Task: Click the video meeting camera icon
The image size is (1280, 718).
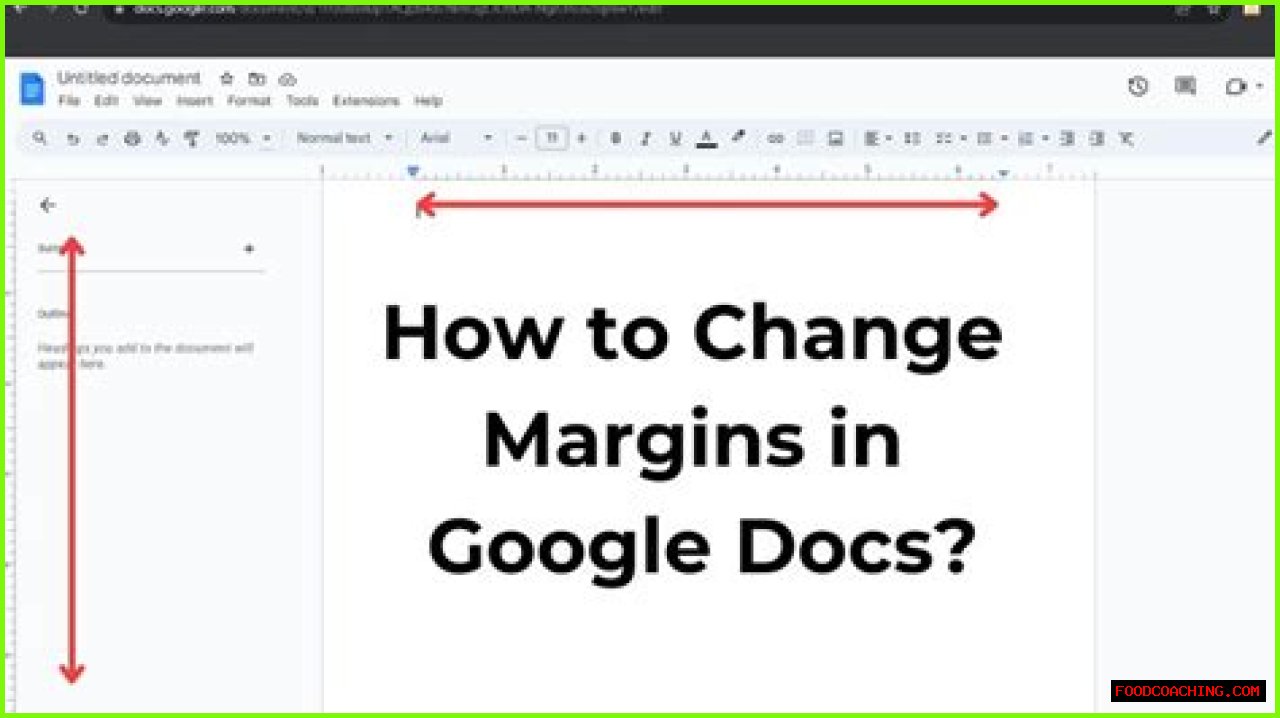Action: tap(1236, 87)
